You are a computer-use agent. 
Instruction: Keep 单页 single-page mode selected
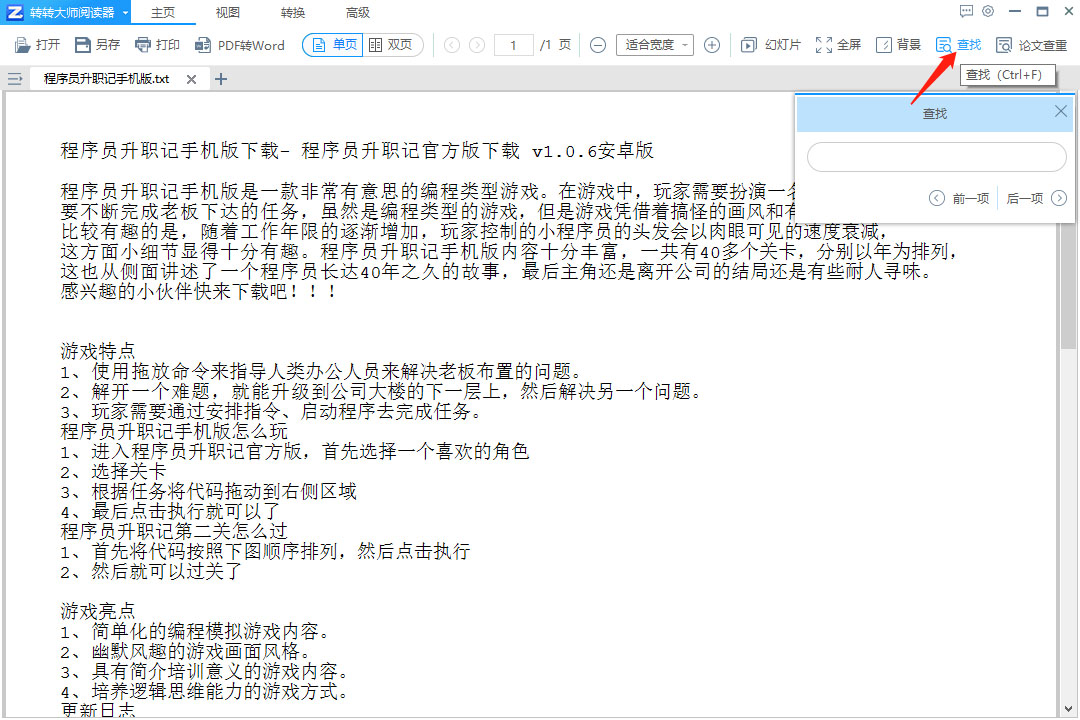tap(331, 45)
